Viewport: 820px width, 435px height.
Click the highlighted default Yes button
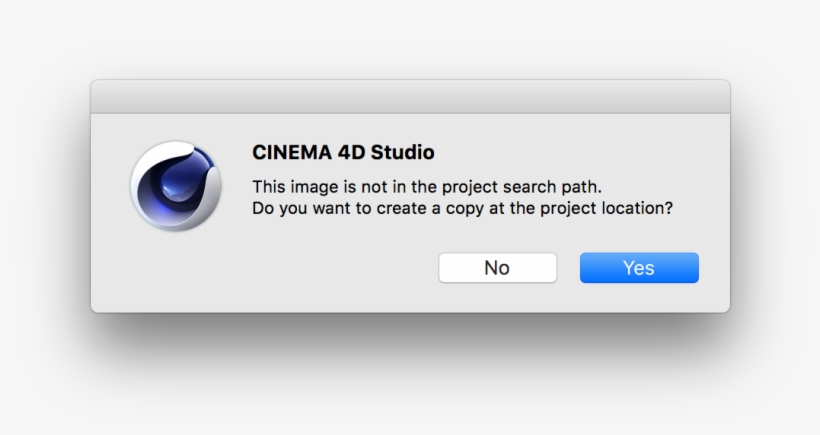pos(639,268)
